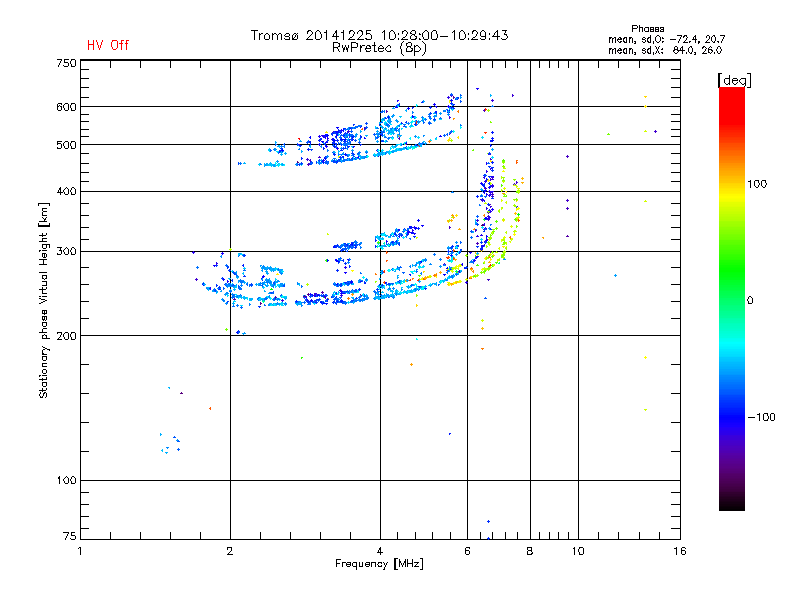800x600 pixels.
Task: Click the title "Tromsø 20141225 10:28:00-10:29:43"
Action: (x=379, y=35)
